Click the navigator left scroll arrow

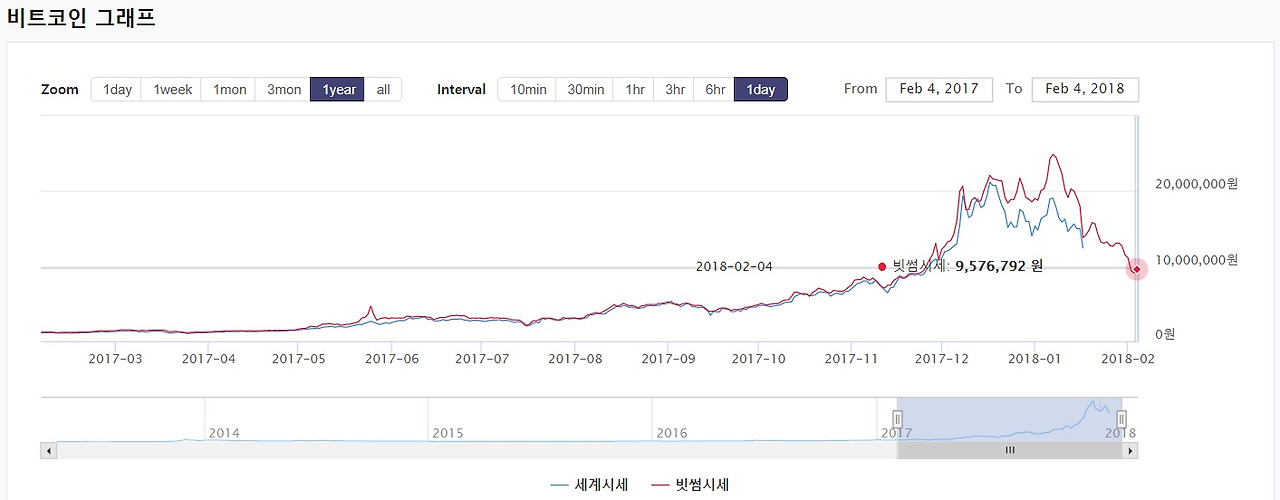(x=47, y=451)
